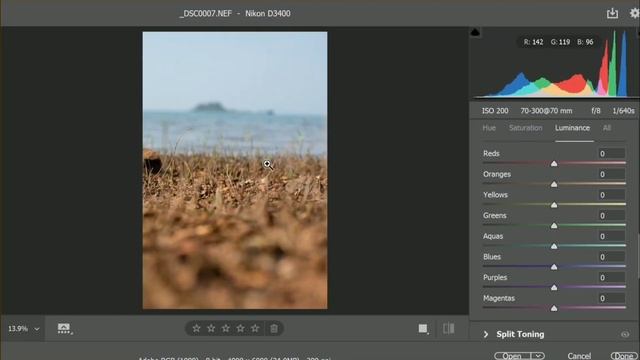Click the Yellows value input field
The width and height of the screenshot is (640, 360).
click(611, 195)
